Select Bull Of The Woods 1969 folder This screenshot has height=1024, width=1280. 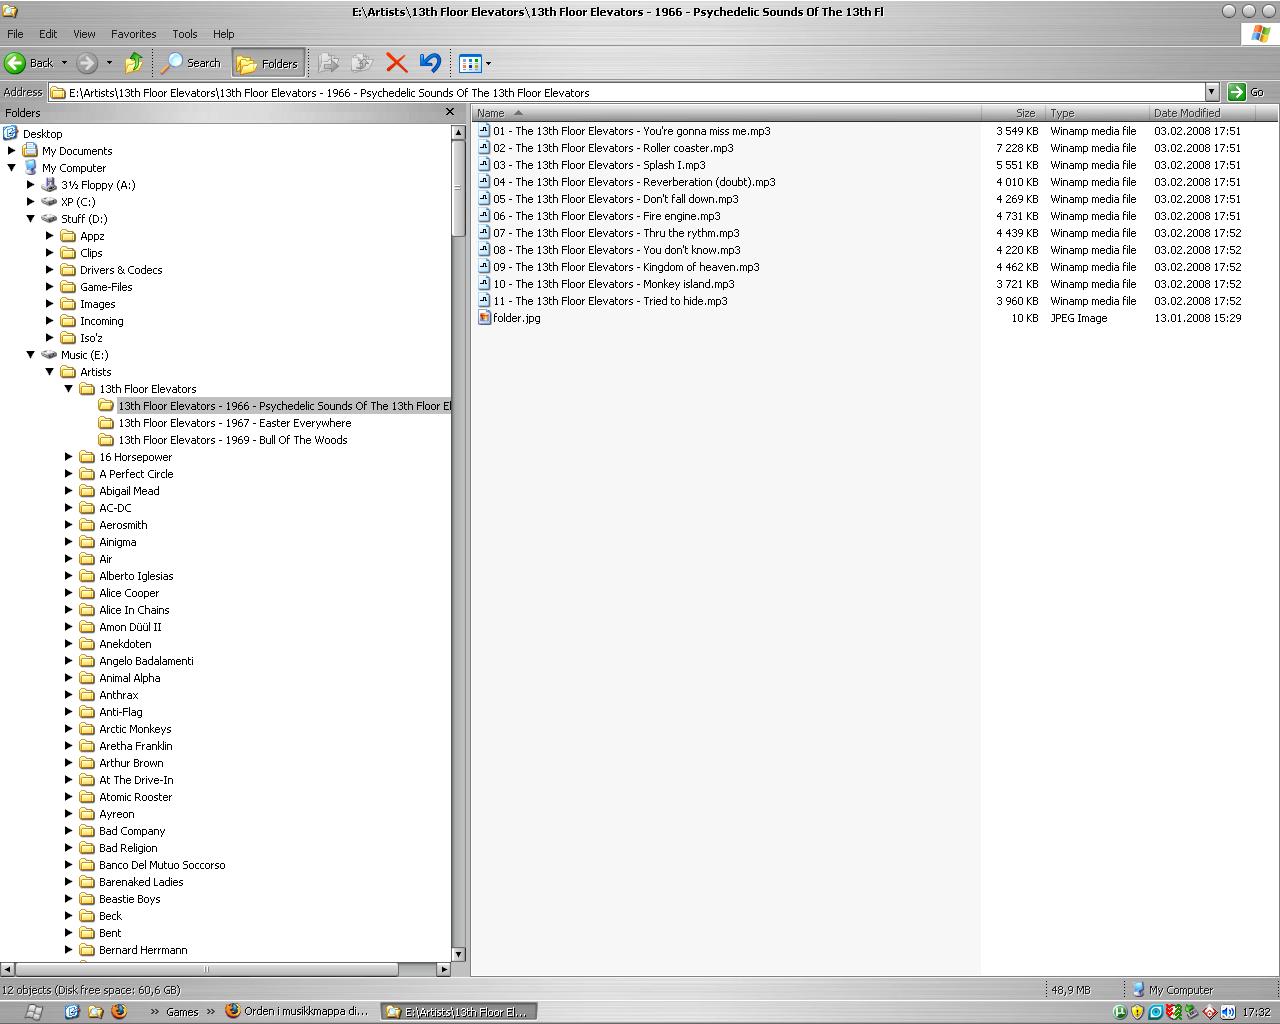click(232, 440)
